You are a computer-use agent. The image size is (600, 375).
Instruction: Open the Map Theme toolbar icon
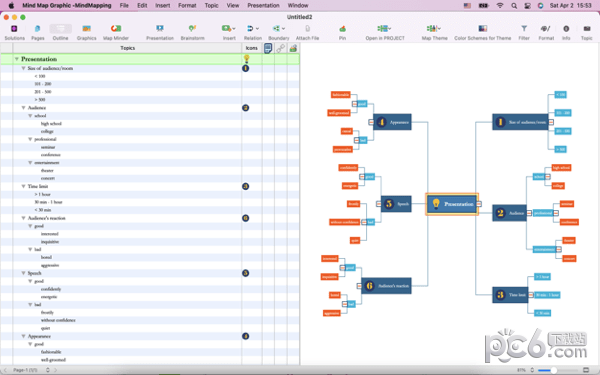click(x=434, y=29)
